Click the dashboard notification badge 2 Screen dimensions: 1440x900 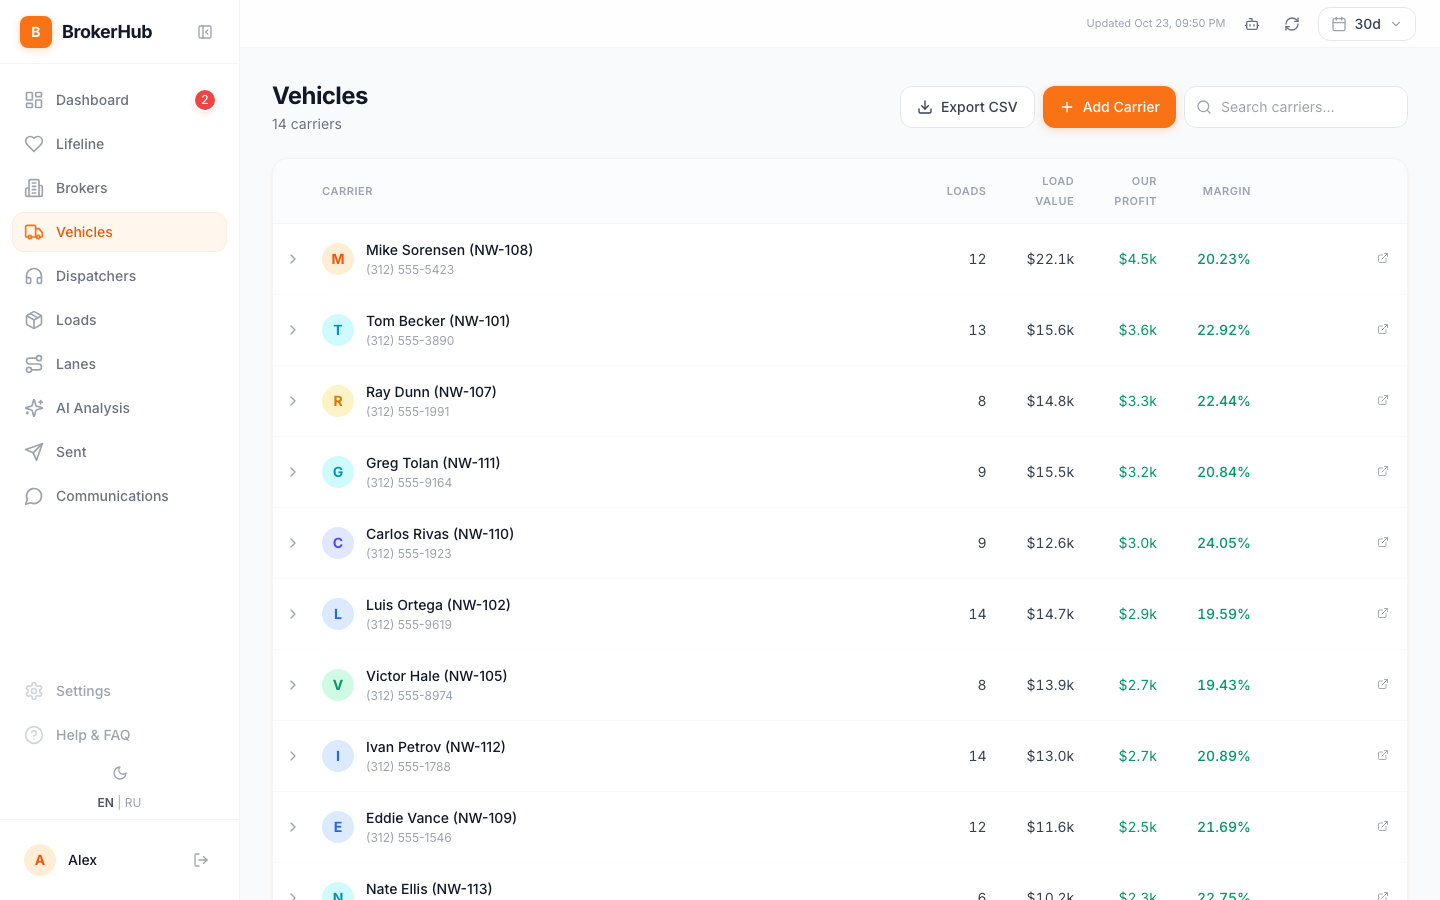pos(205,100)
